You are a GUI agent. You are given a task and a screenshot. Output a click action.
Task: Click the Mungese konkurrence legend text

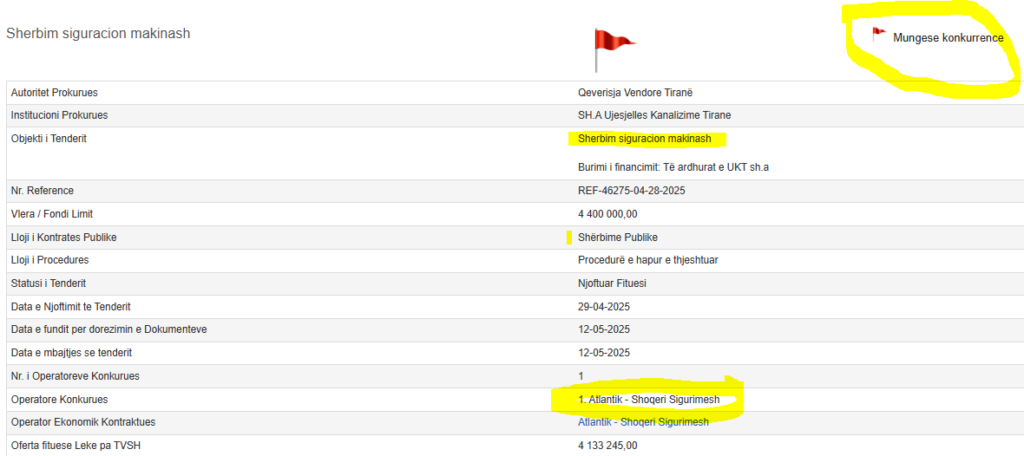pyautogui.click(x=948, y=38)
